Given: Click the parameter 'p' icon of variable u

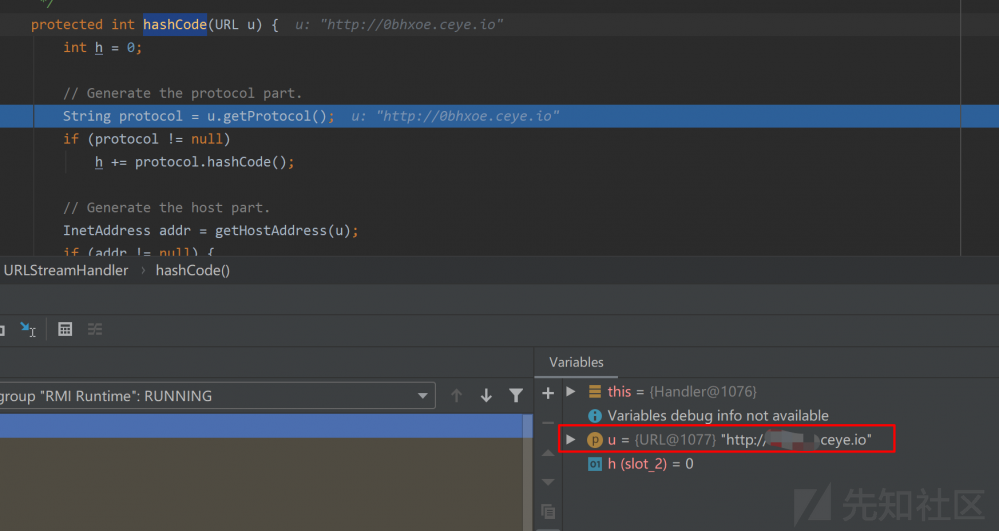Looking at the screenshot, I should coord(594,440).
